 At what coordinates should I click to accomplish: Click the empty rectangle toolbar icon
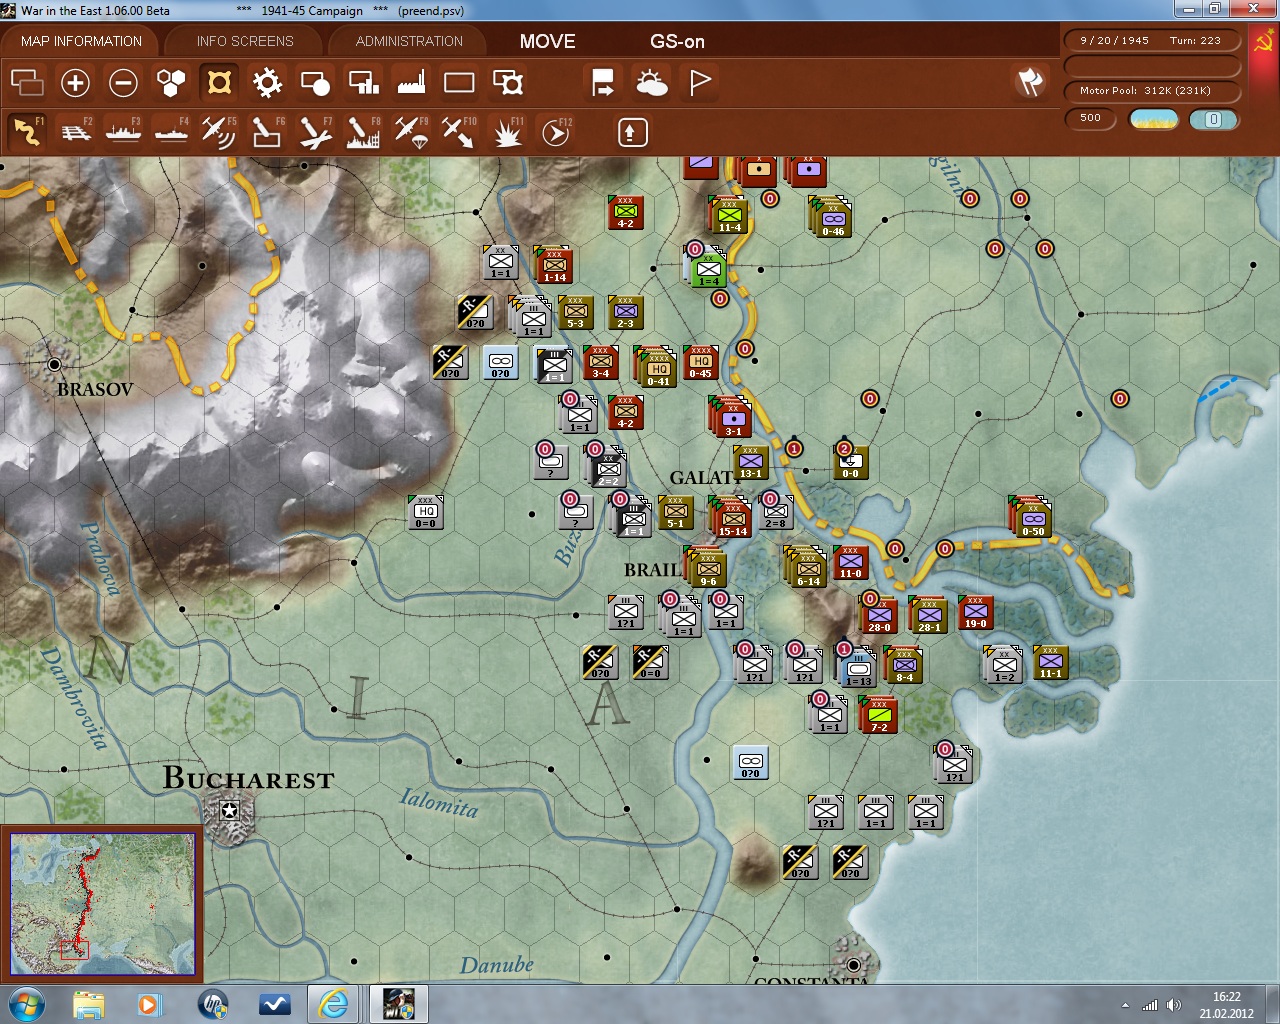point(459,82)
